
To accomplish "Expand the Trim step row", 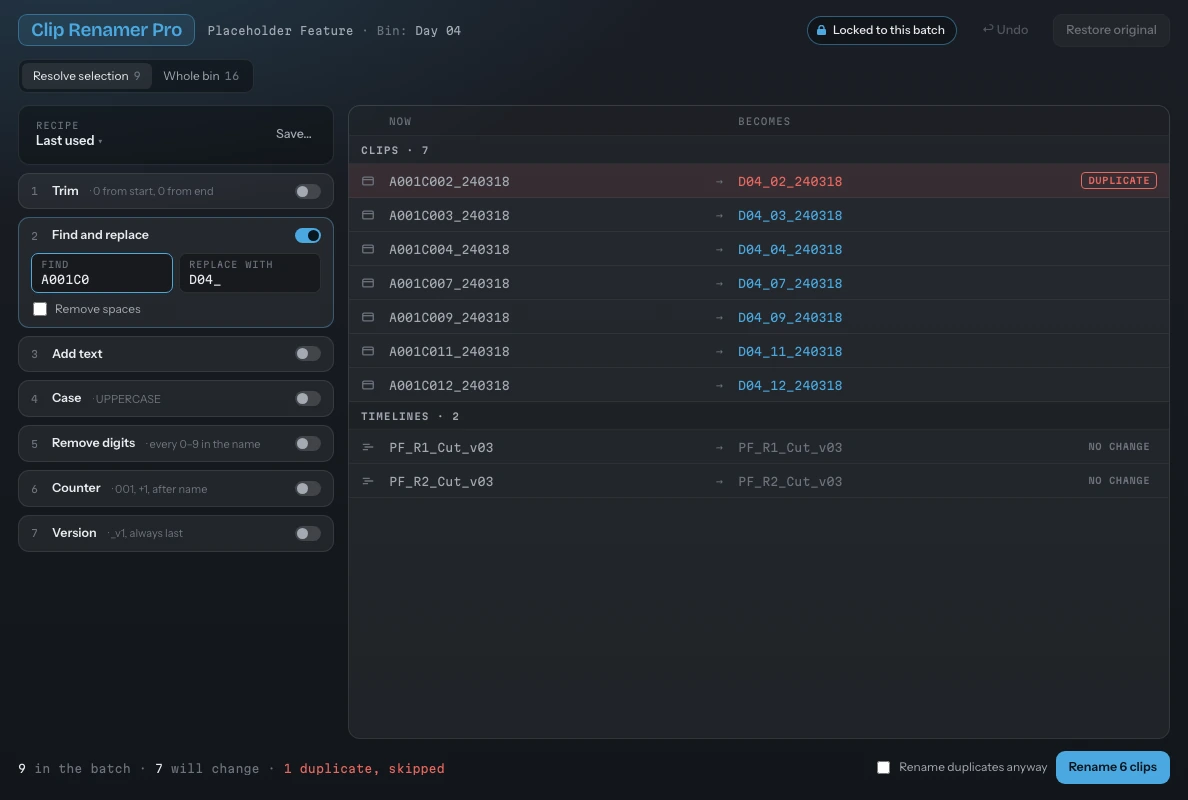I will tap(176, 191).
